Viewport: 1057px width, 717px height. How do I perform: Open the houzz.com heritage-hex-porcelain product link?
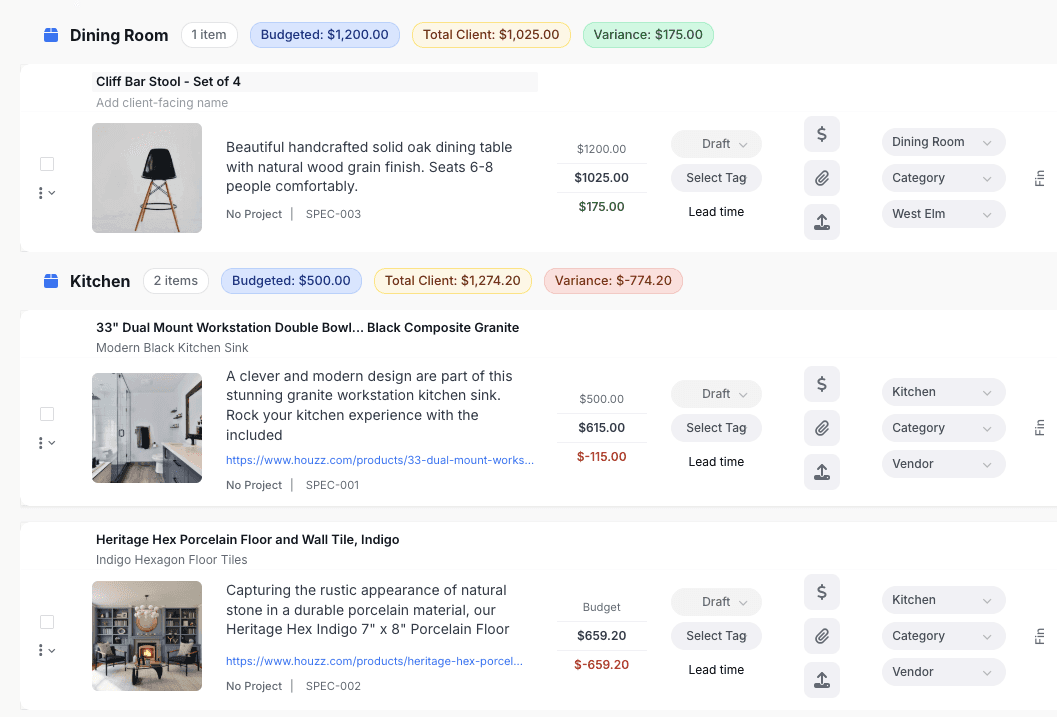pyautogui.click(x=374, y=661)
